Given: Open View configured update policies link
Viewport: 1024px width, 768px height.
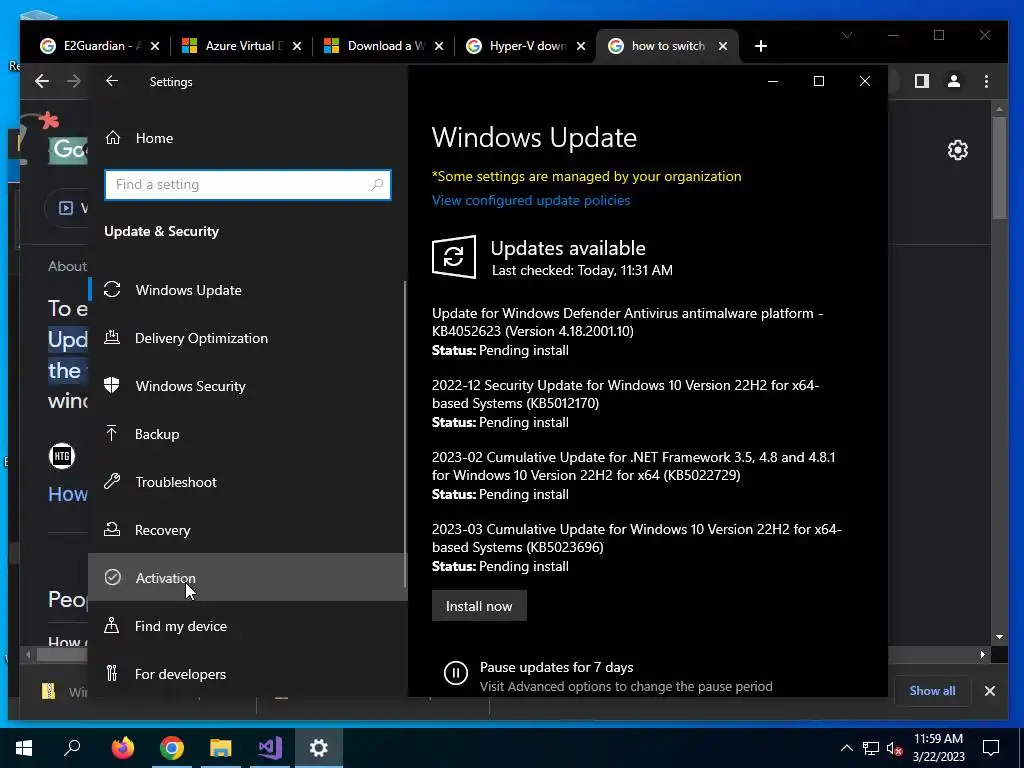Looking at the screenshot, I should click(531, 200).
